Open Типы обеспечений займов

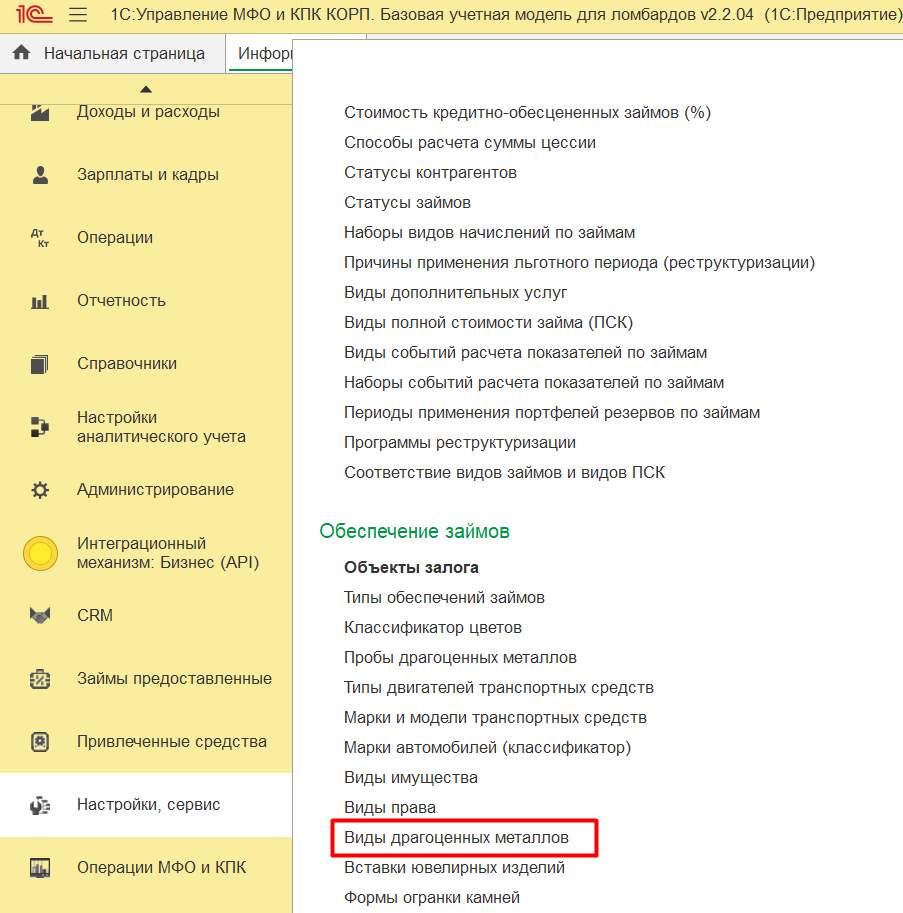444,597
